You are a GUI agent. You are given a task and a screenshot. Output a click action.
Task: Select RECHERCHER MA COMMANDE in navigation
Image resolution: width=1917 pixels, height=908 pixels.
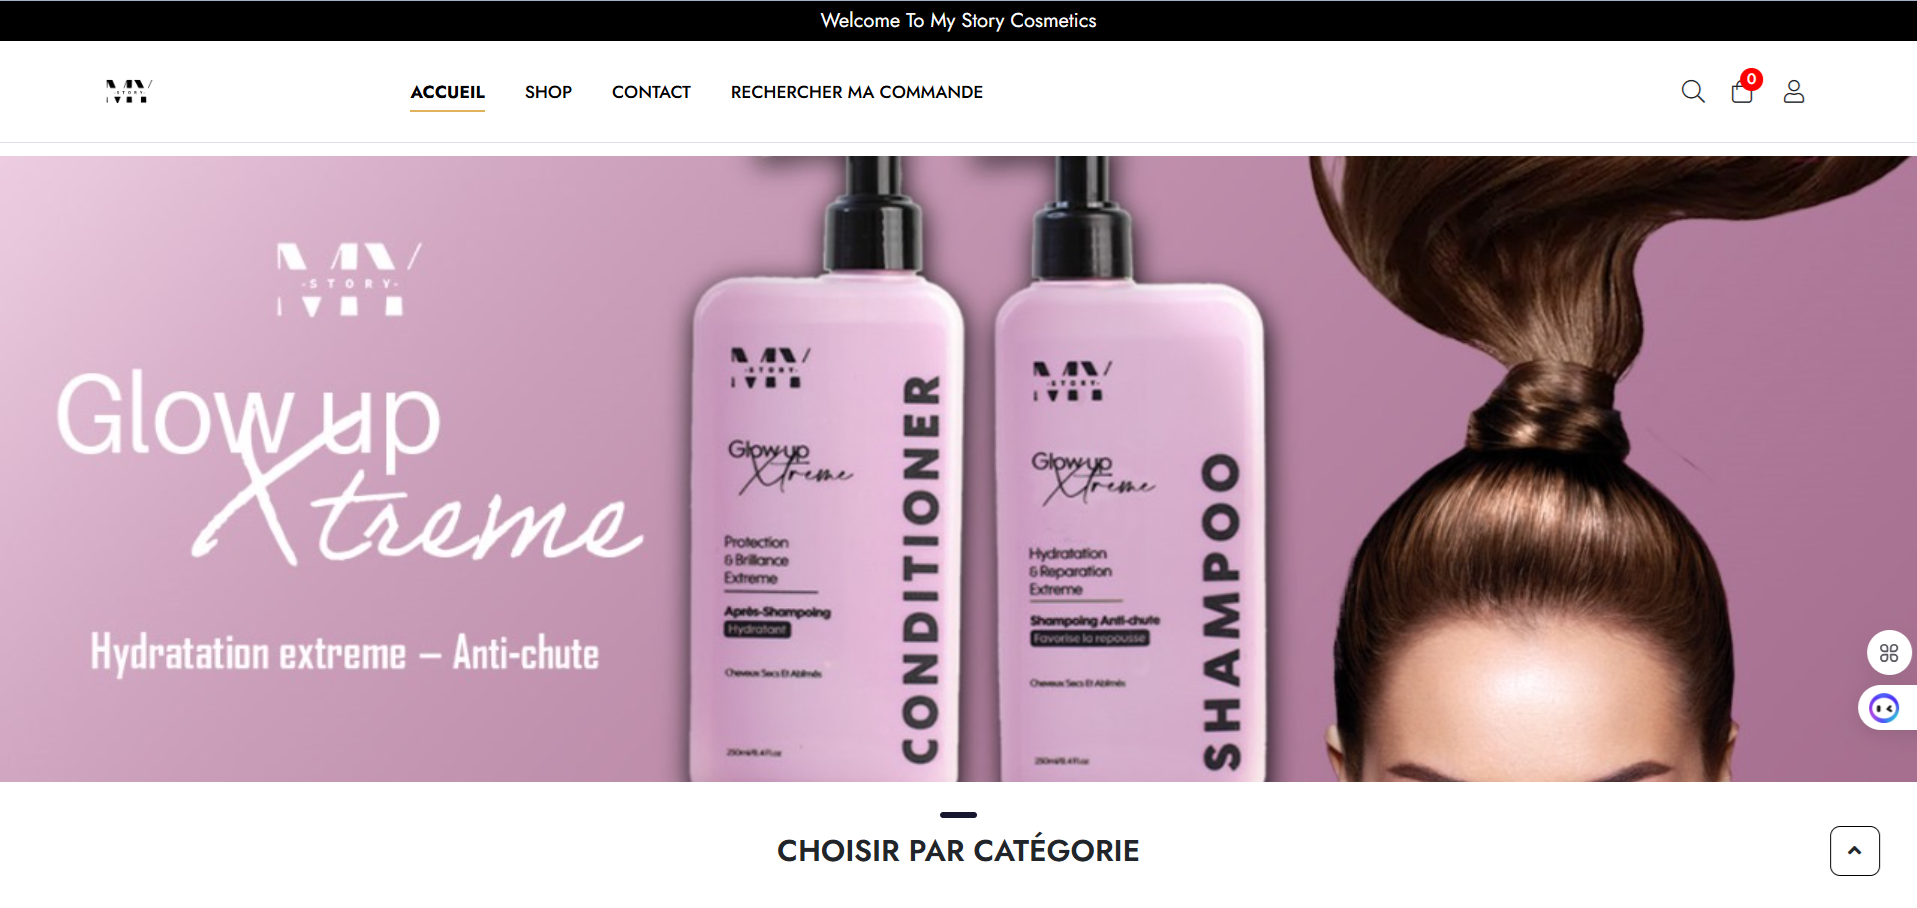click(856, 92)
